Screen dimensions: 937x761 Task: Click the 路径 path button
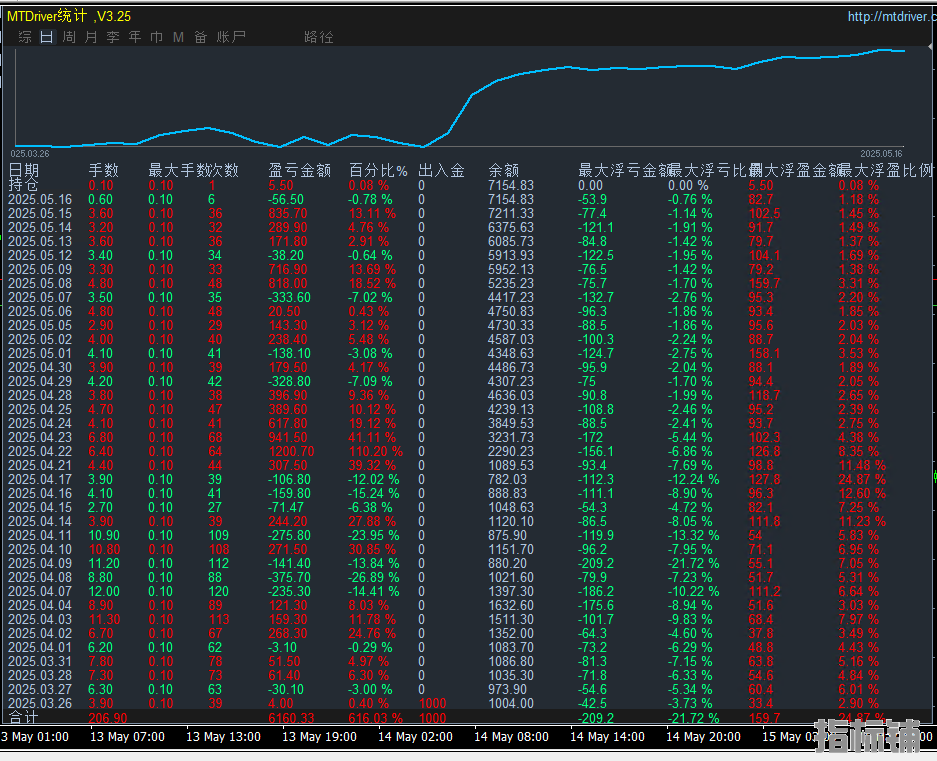319,37
